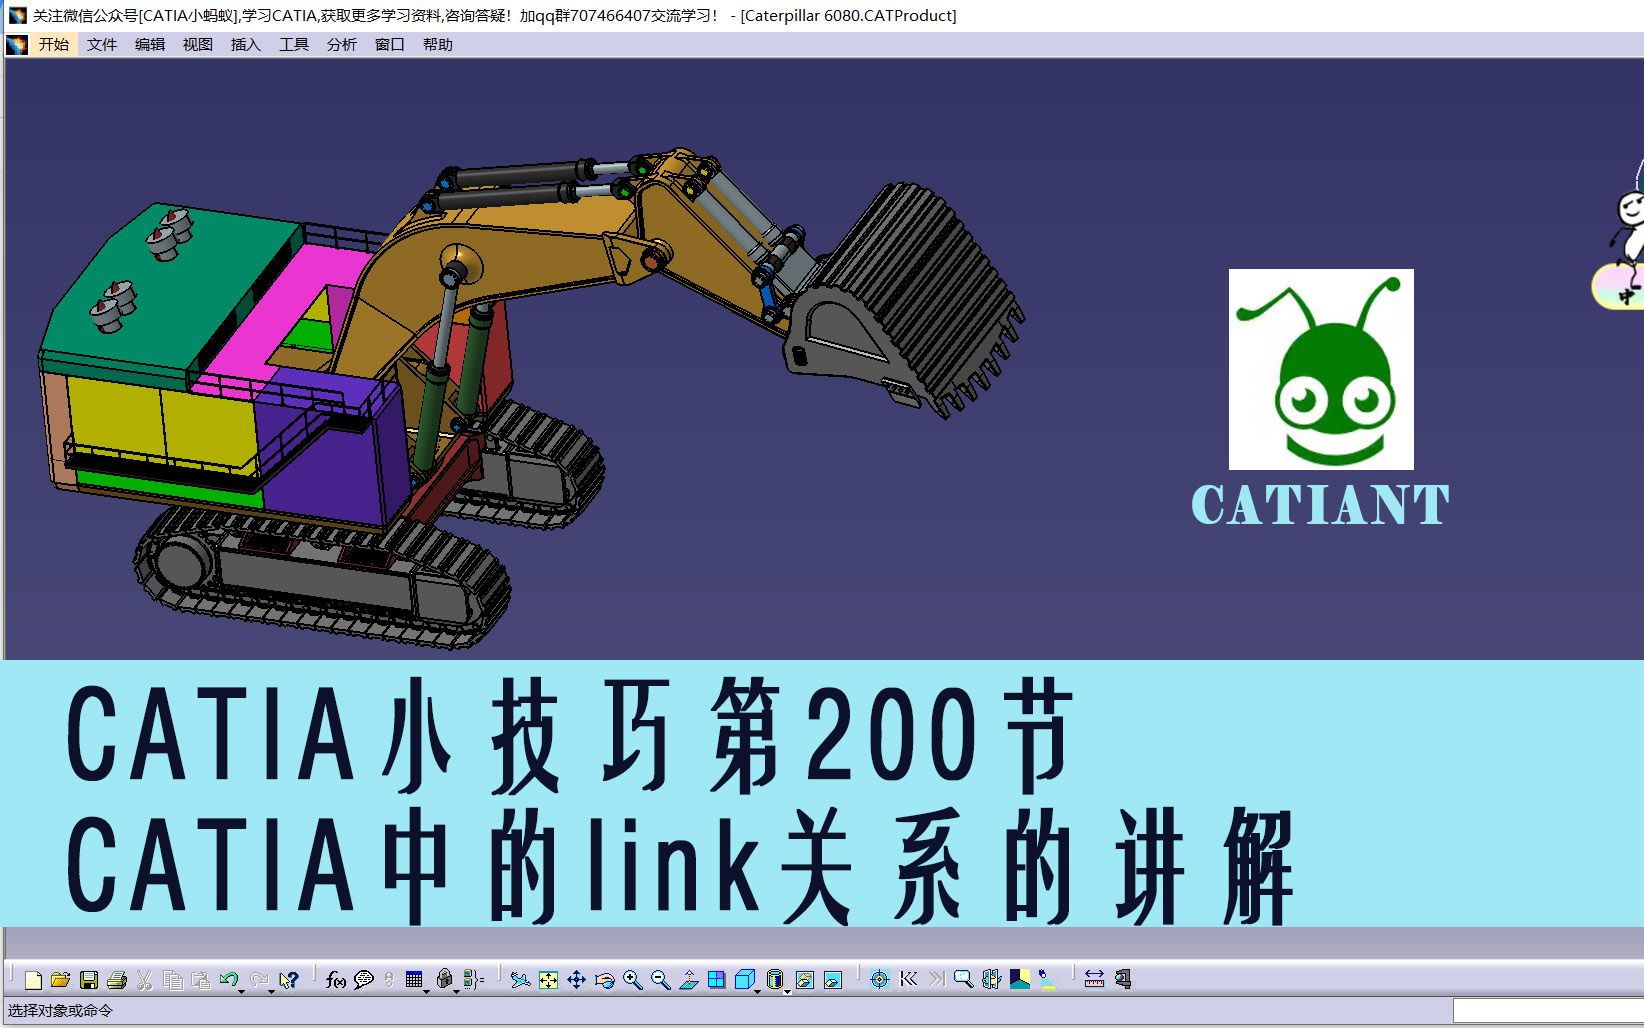This screenshot has height=1028, width=1644.
Task: Click the parameter set list icon
Action: click(x=474, y=980)
